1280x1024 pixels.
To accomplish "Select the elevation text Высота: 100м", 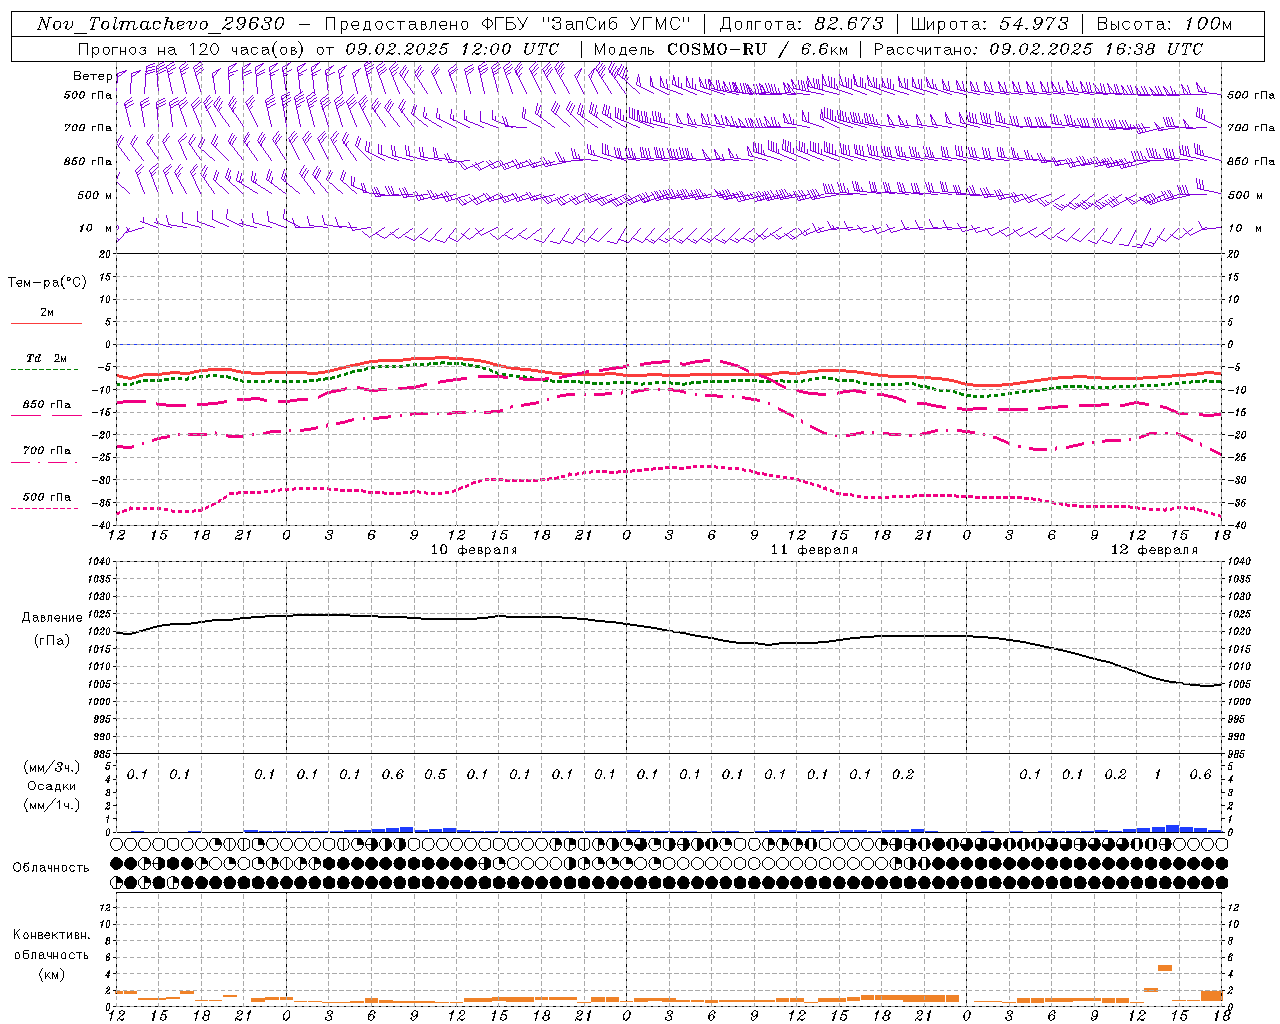I will 1164,24.
